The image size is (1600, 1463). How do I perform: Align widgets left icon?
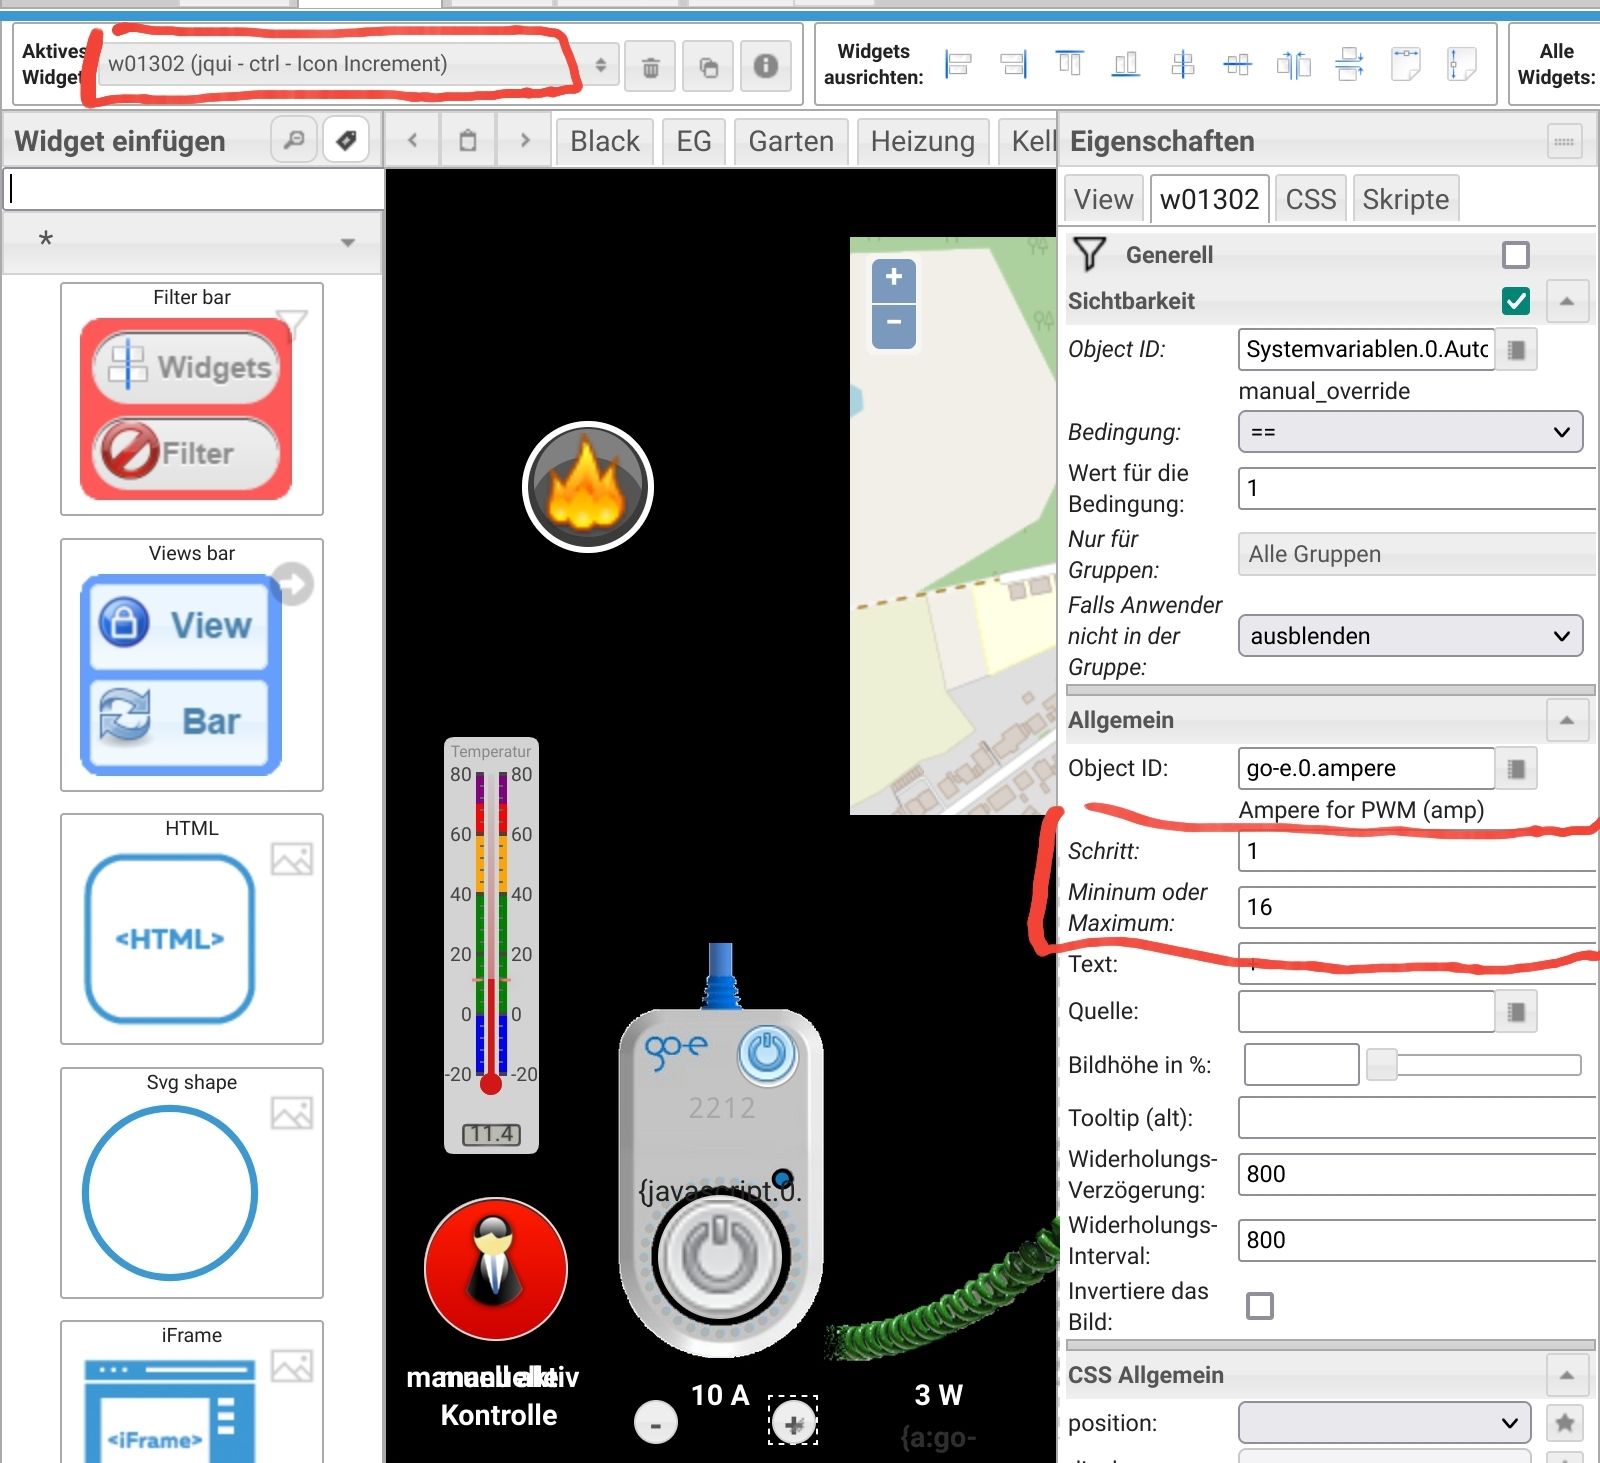tap(958, 65)
